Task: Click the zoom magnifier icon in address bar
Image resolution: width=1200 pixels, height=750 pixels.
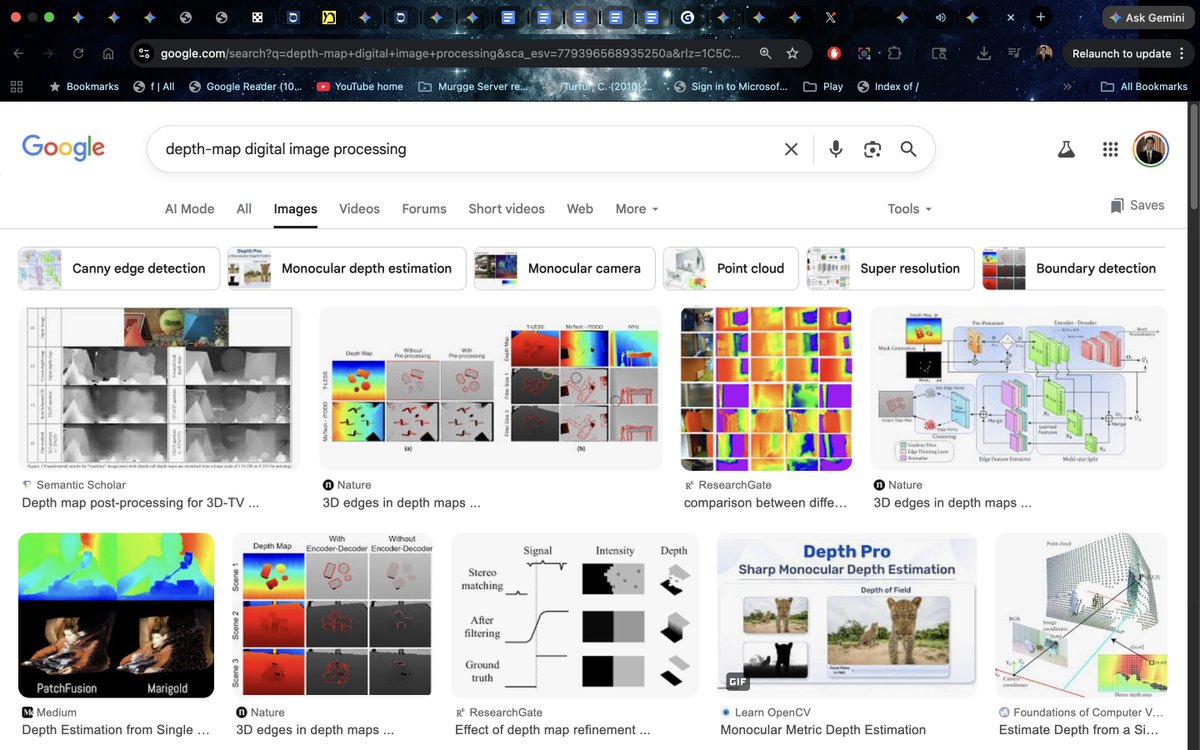Action: click(765, 53)
